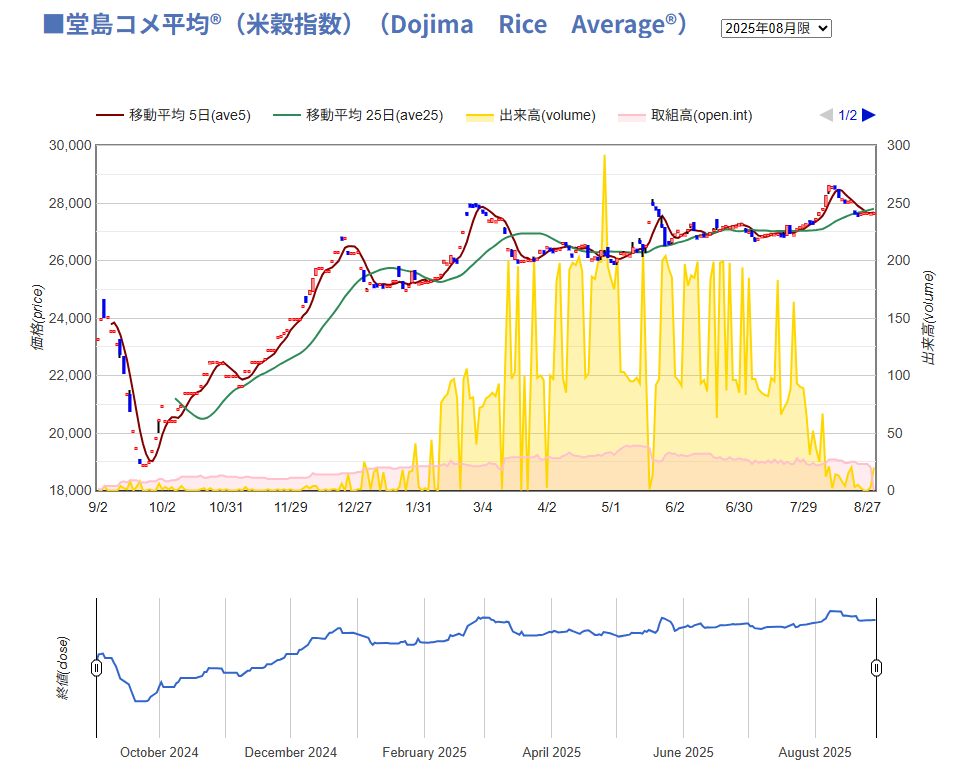The image size is (958, 774).
Task: Click the 200 volume axis label
Action: [899, 260]
